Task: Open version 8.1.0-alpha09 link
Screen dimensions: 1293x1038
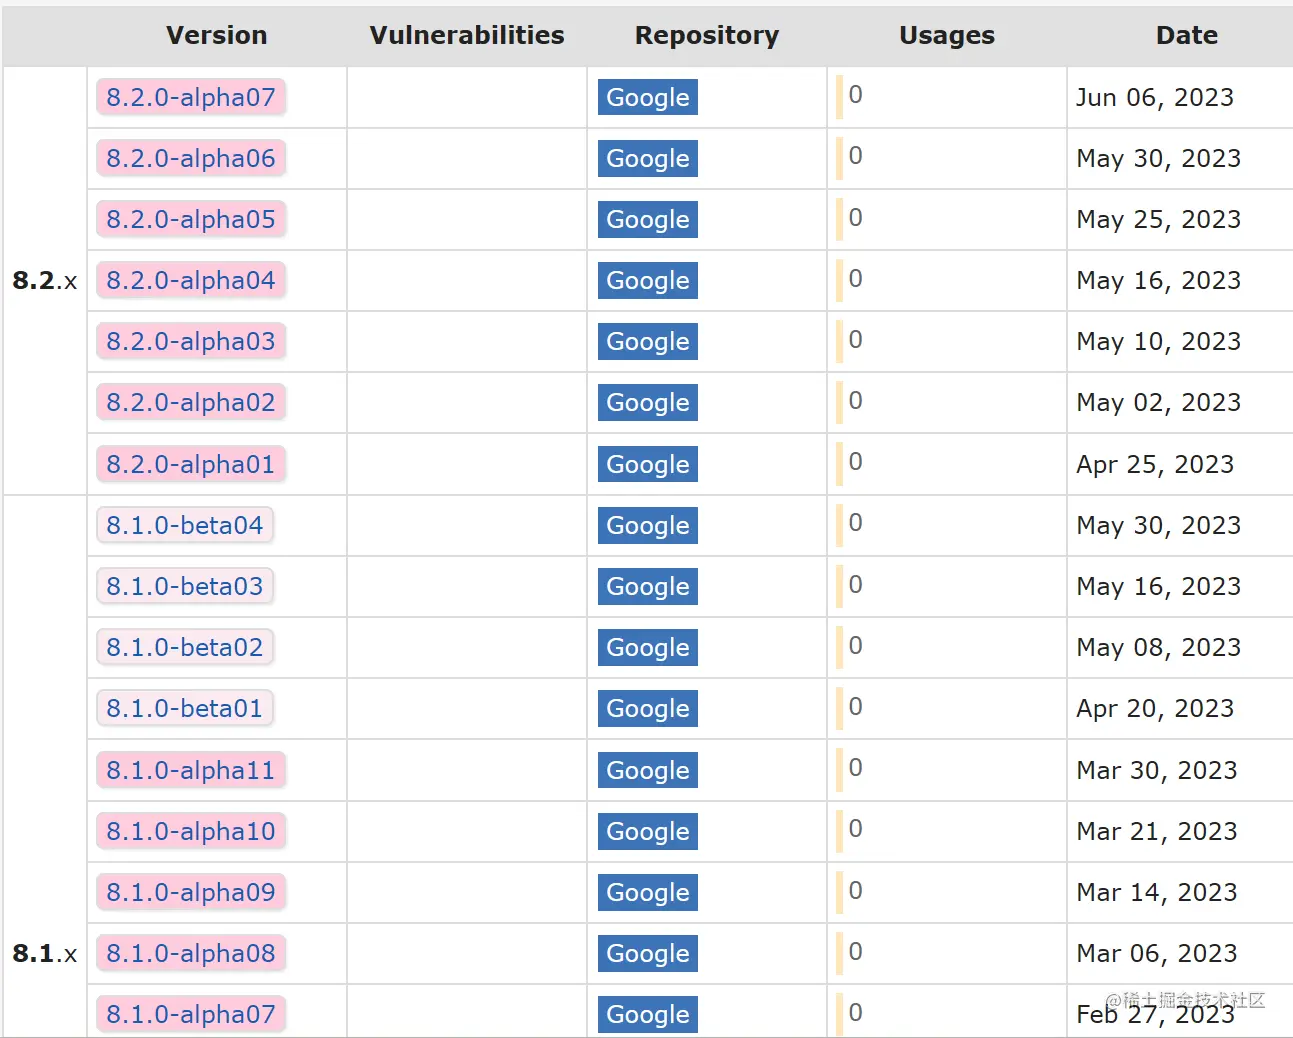Action: pos(191,892)
